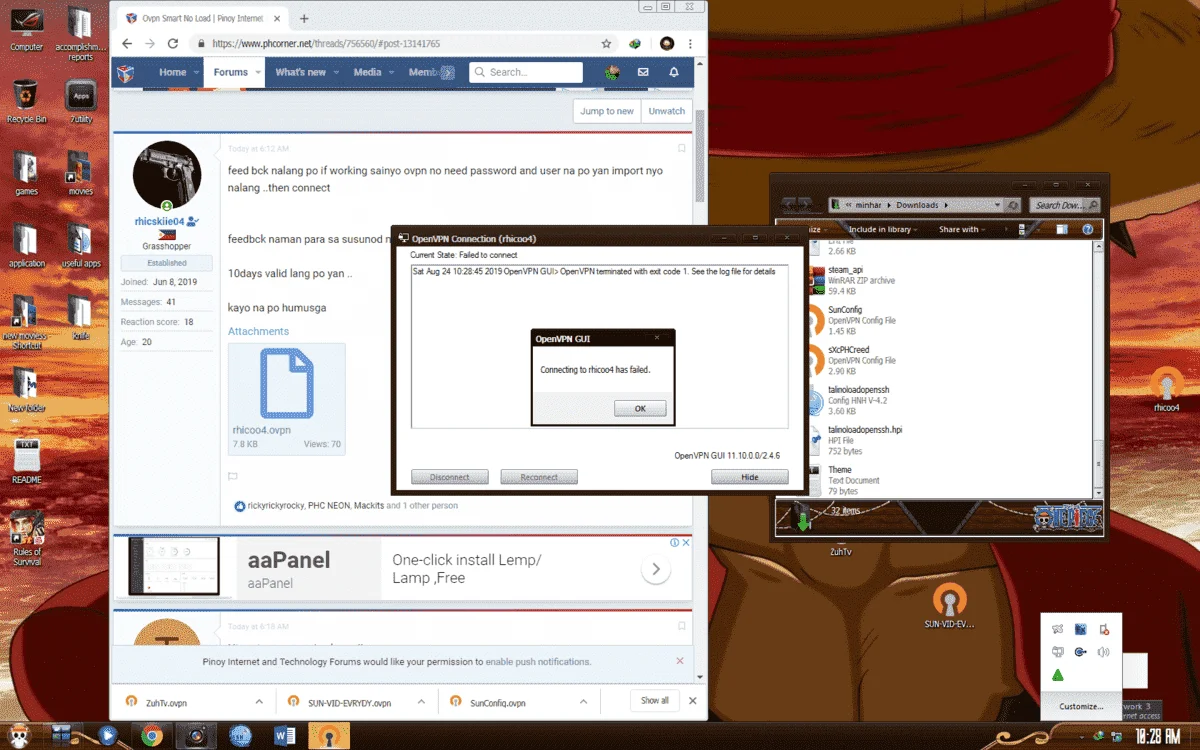Open ZuhTv.ovpn in downloads bar

166,702
